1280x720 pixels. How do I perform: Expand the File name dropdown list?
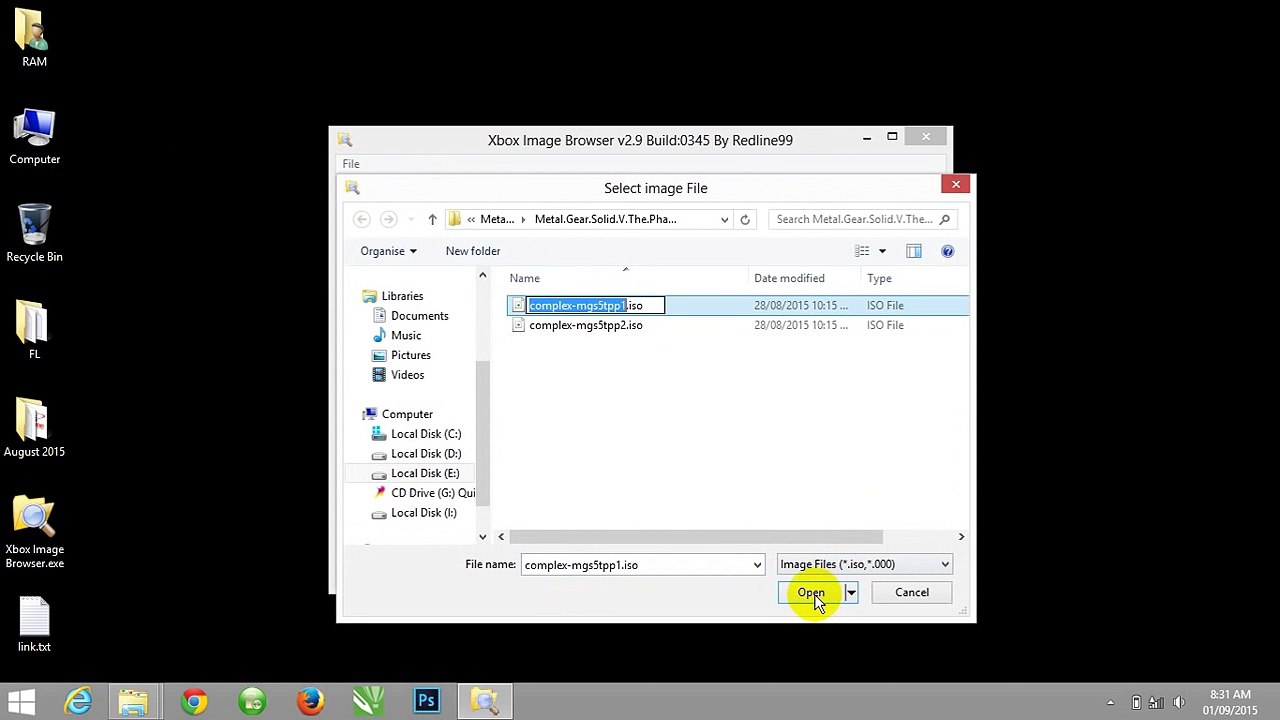(757, 565)
